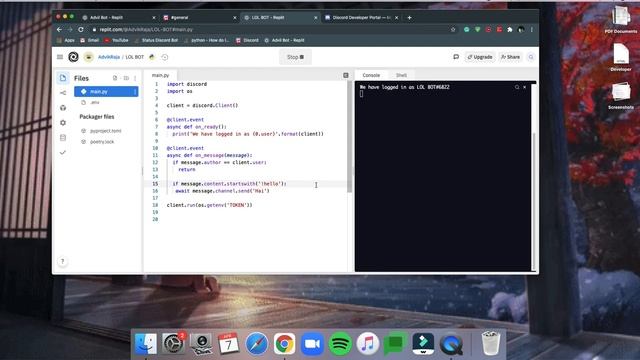Screen dimensions: 640x360
Task: Open the Files panel in Replit sidebar
Action: pos(63,78)
